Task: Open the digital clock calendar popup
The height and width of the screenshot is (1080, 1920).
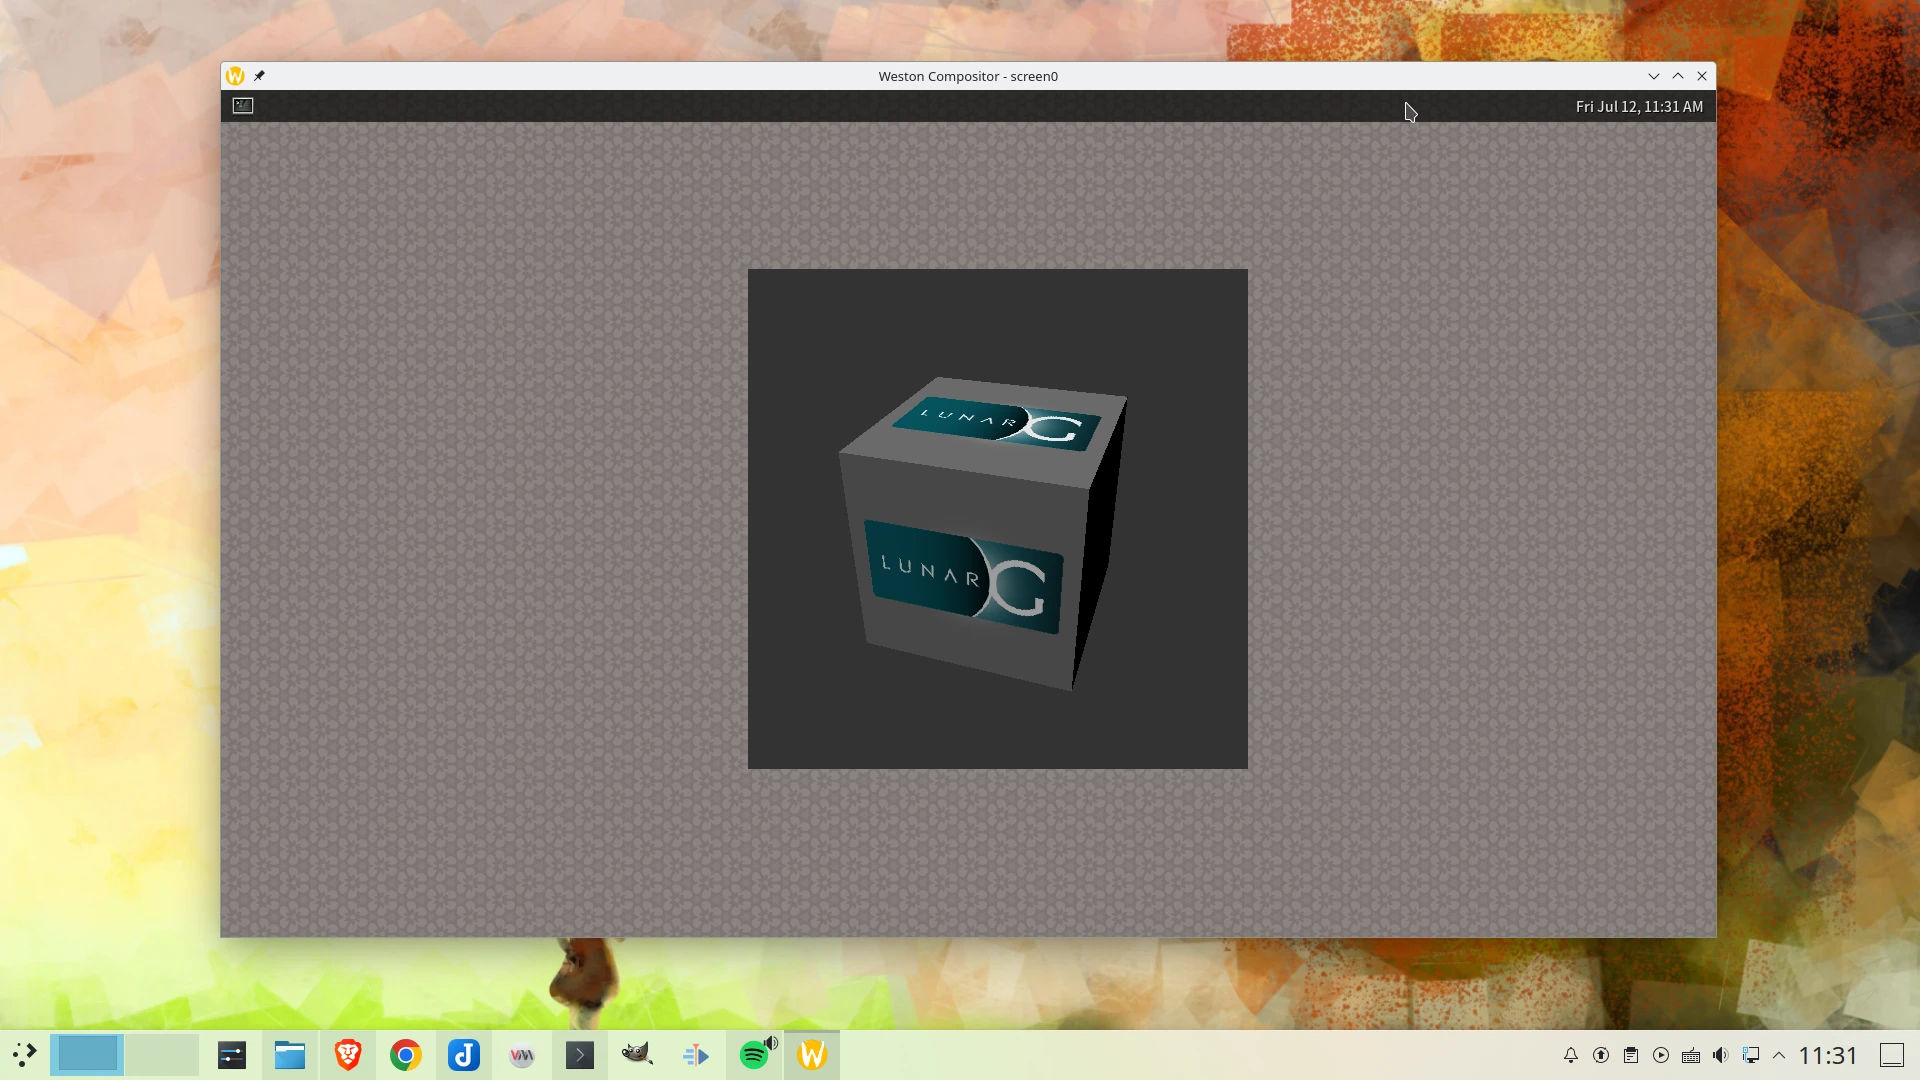Action: [1828, 1055]
